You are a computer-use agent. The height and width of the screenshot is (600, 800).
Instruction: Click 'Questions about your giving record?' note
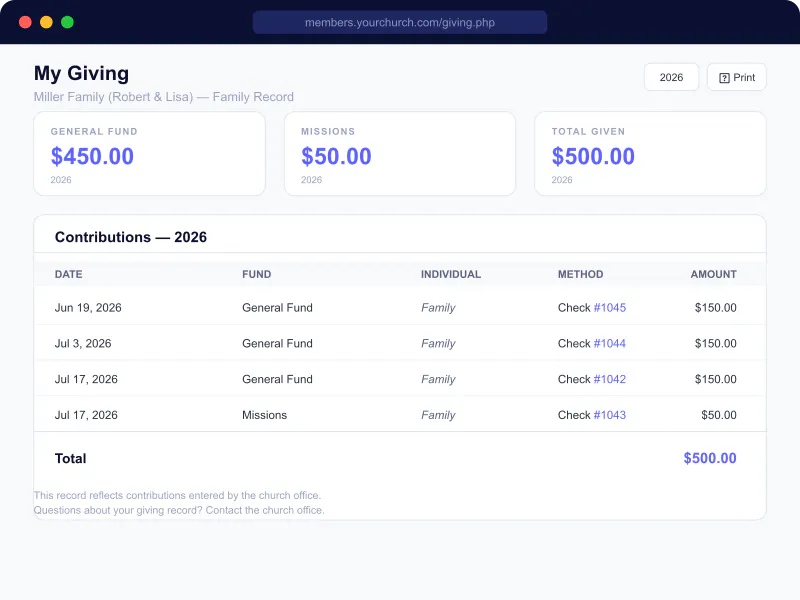point(179,510)
